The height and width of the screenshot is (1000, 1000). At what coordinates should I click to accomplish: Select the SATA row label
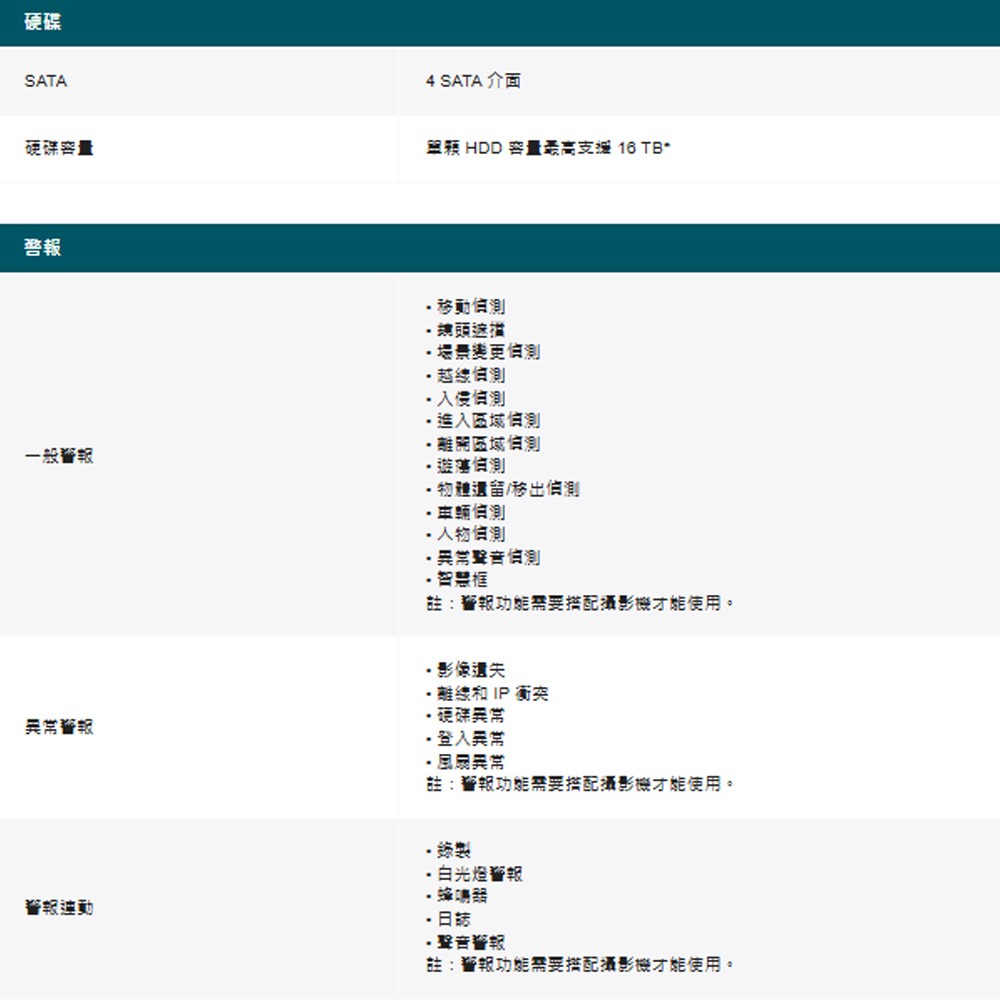point(46,81)
